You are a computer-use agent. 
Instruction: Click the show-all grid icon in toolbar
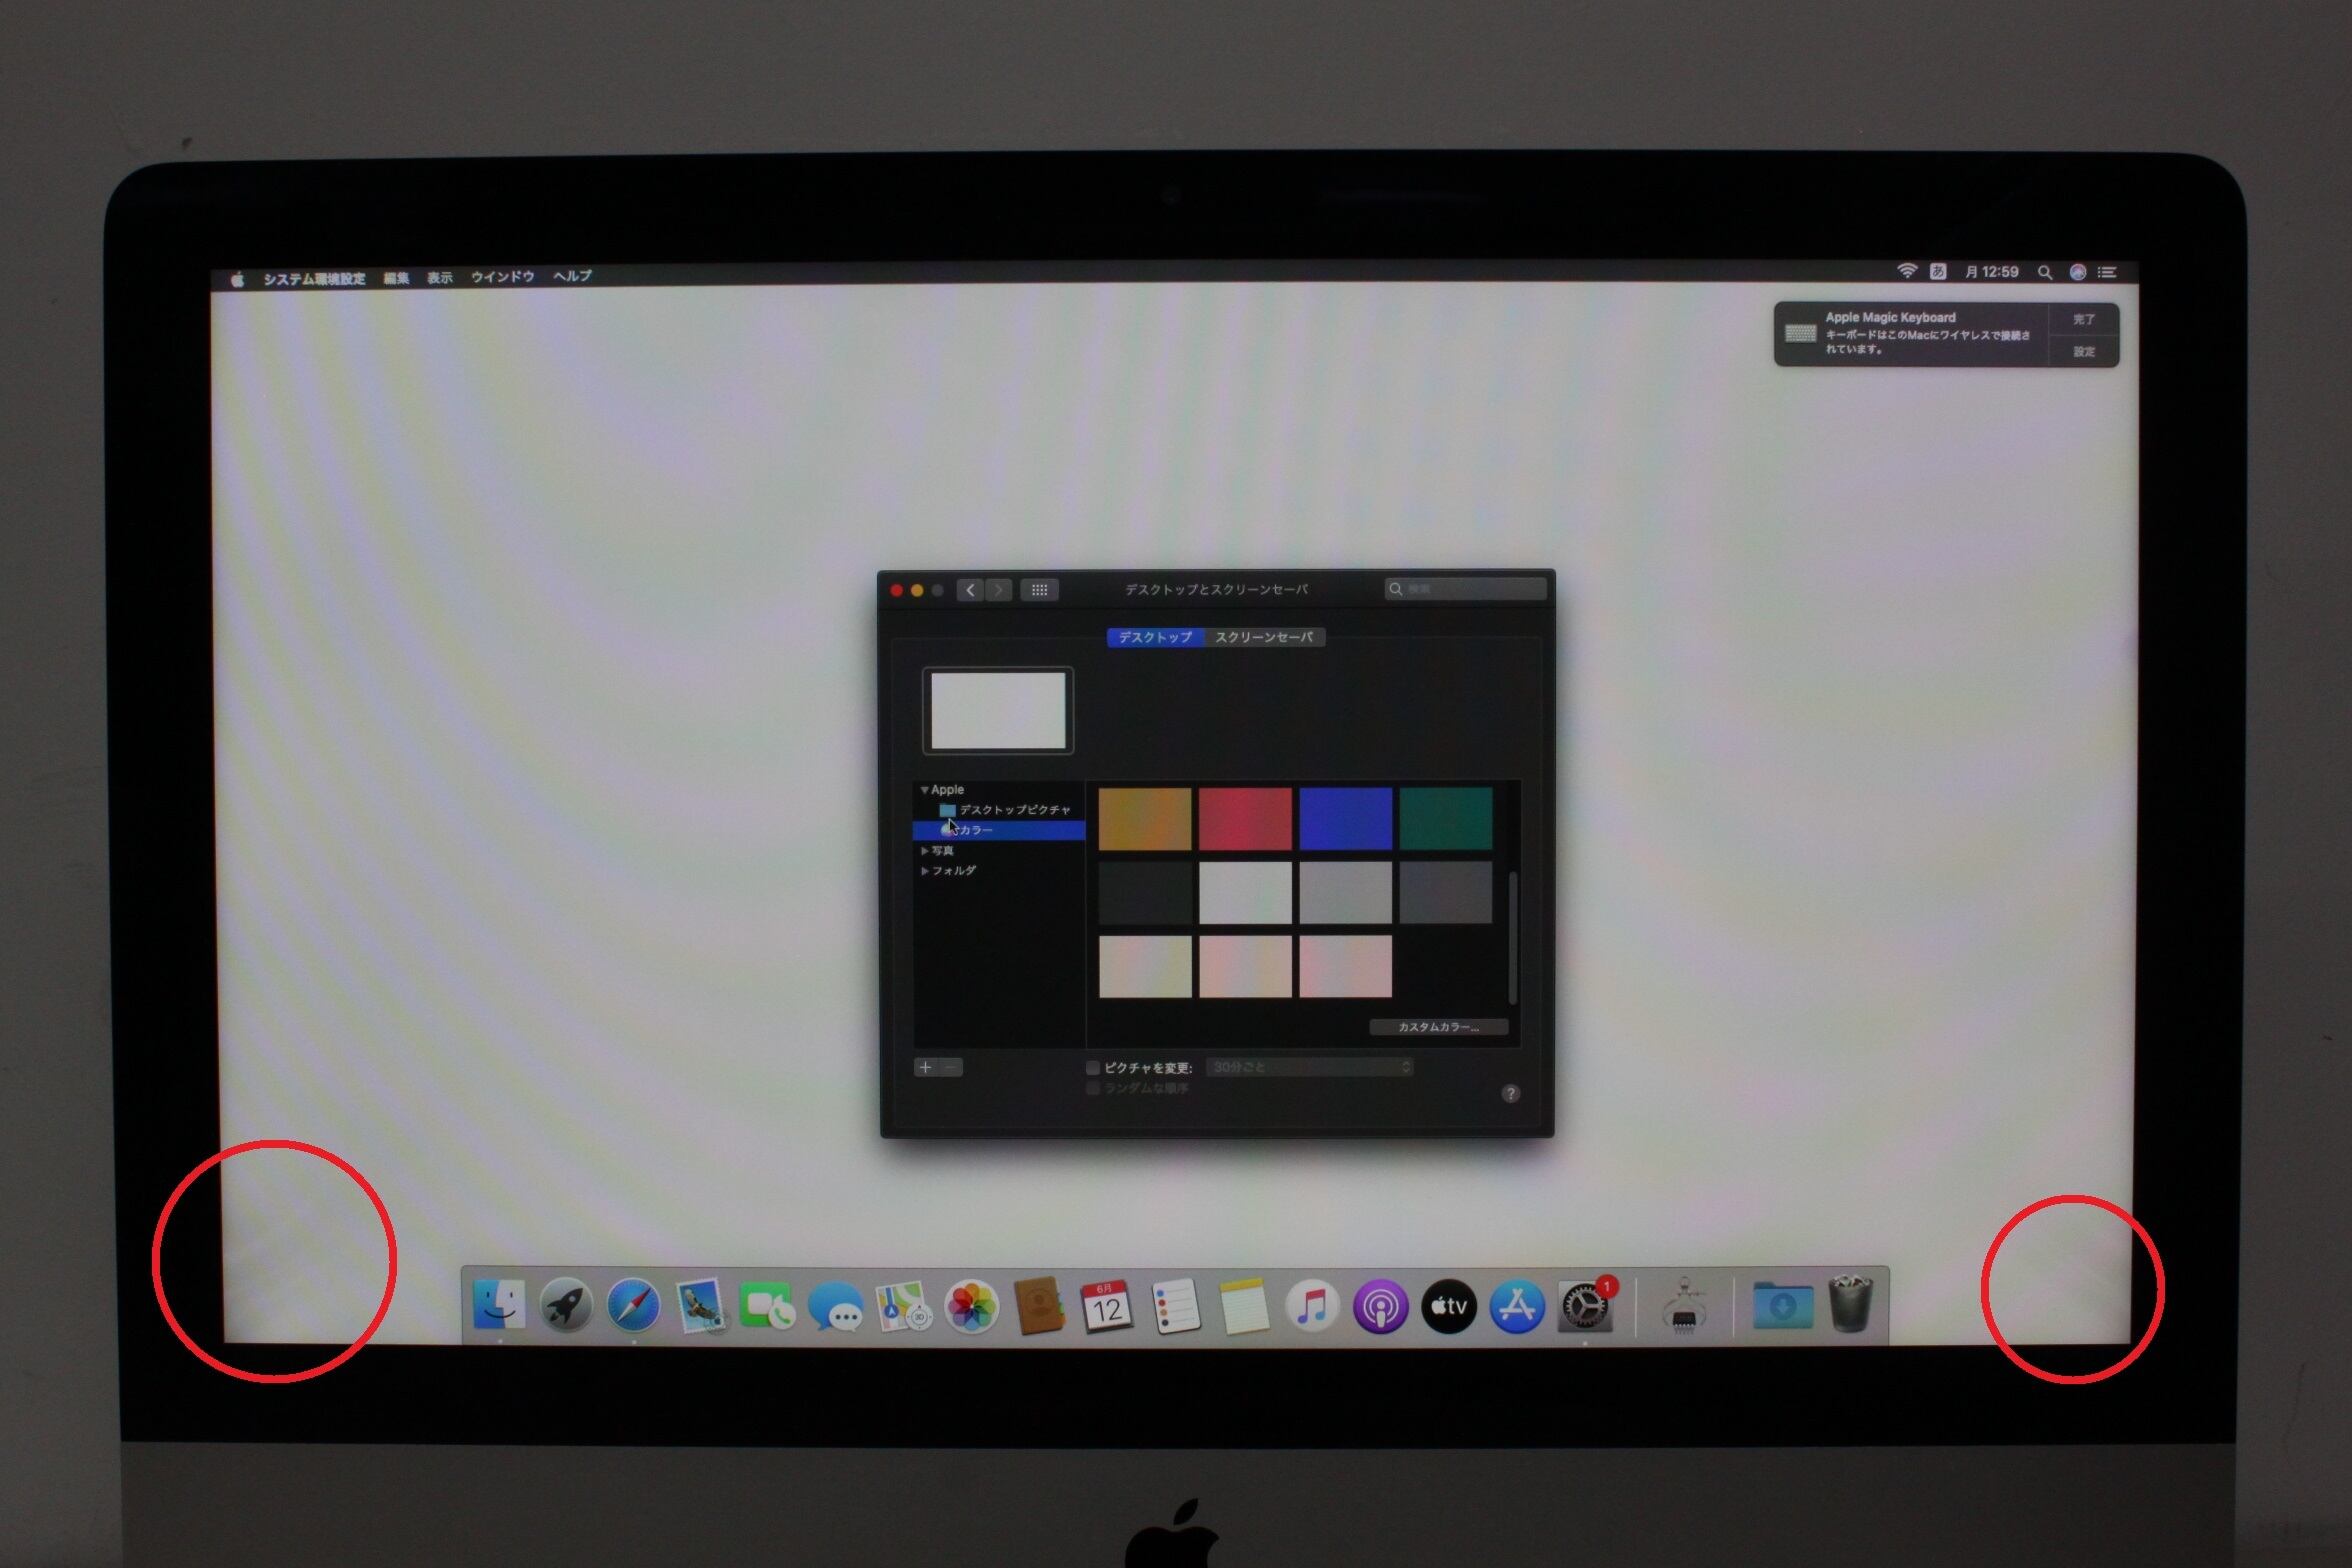[x=1039, y=590]
